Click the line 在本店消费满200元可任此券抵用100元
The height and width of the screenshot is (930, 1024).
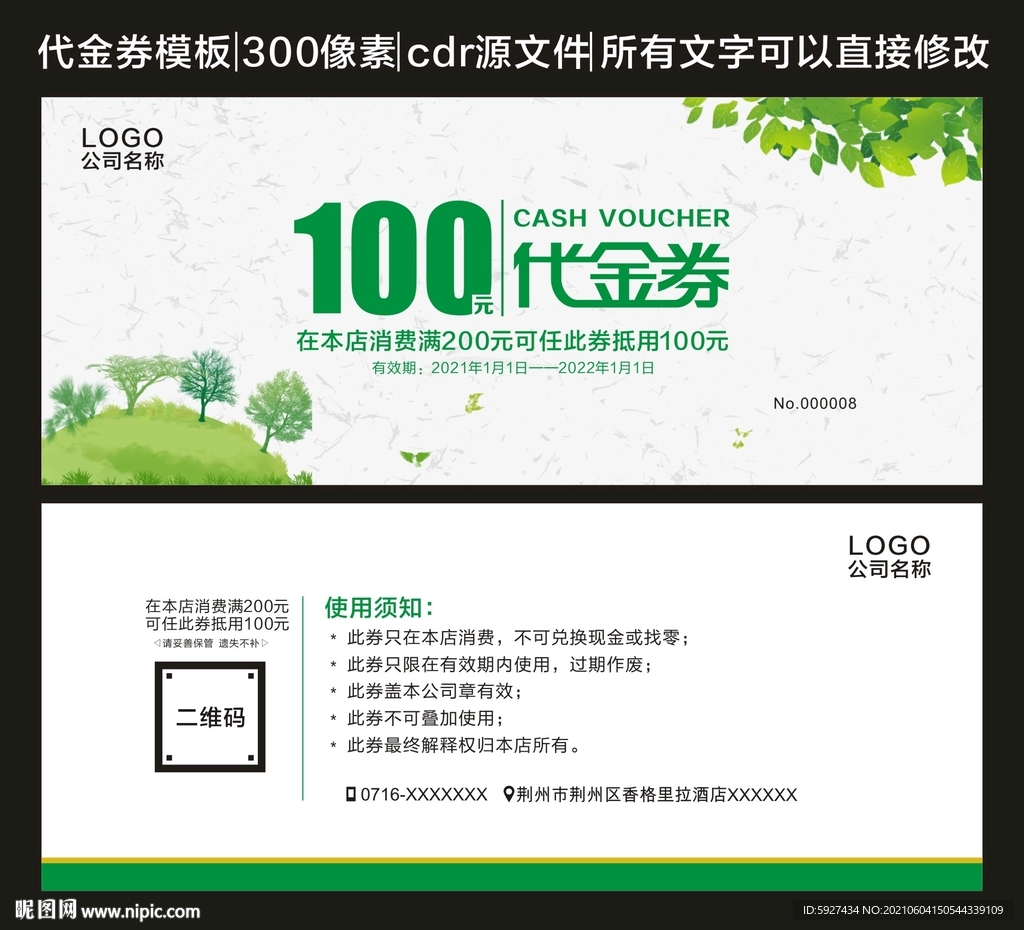point(512,340)
